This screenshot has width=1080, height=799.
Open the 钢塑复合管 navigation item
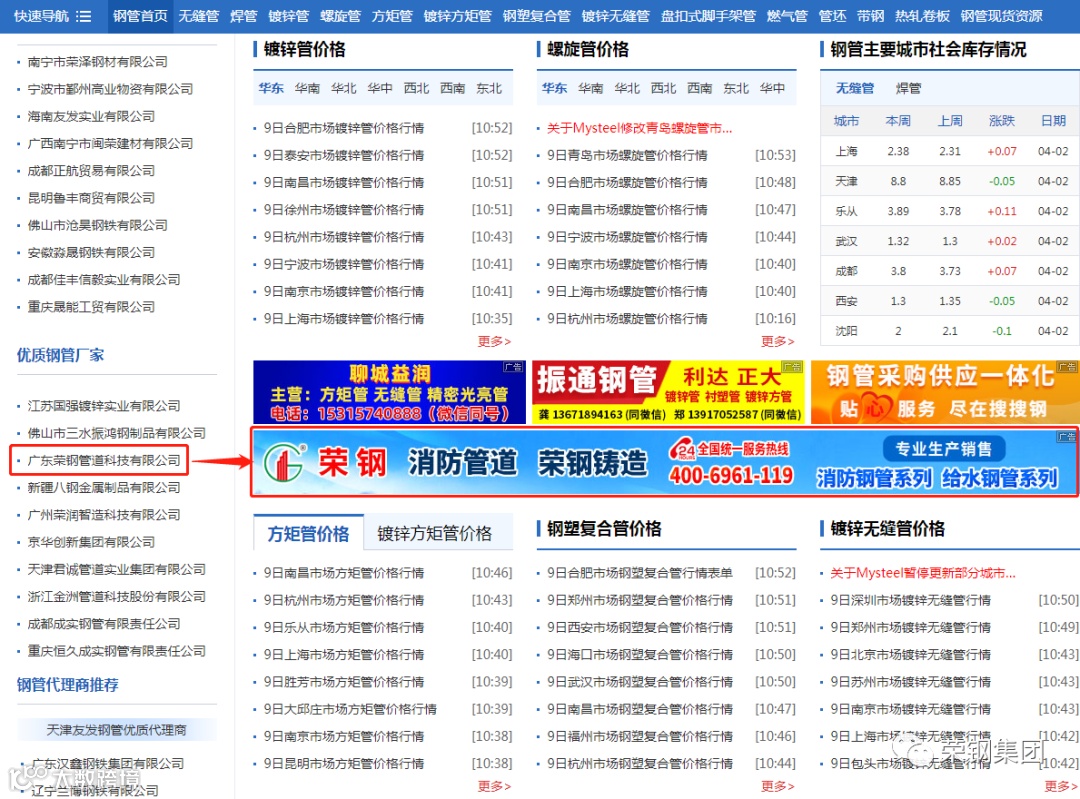pyautogui.click(x=537, y=16)
